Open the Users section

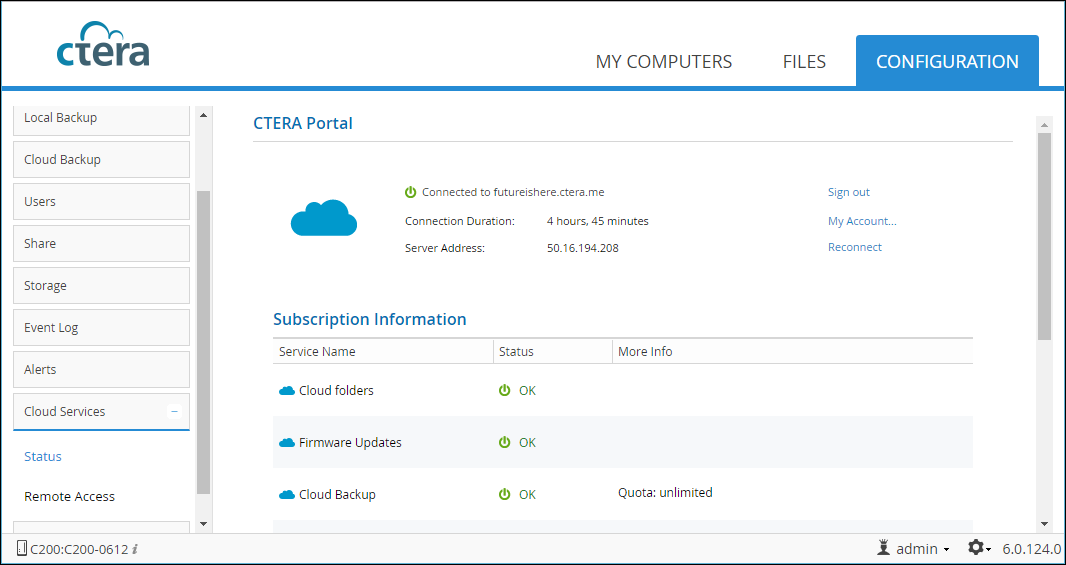coord(101,202)
